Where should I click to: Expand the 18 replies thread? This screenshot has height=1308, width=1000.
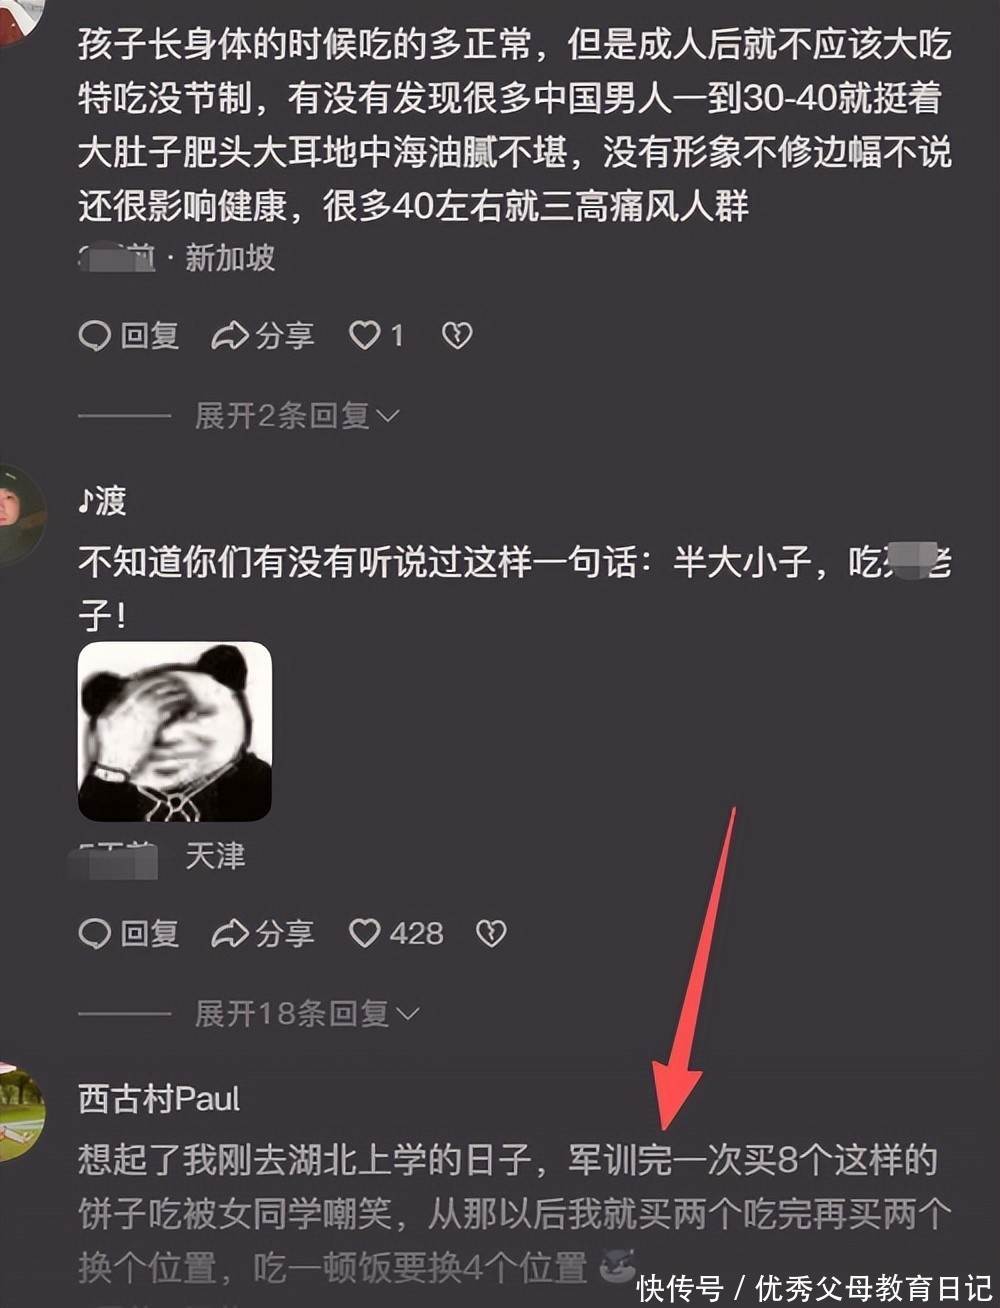(x=306, y=1014)
